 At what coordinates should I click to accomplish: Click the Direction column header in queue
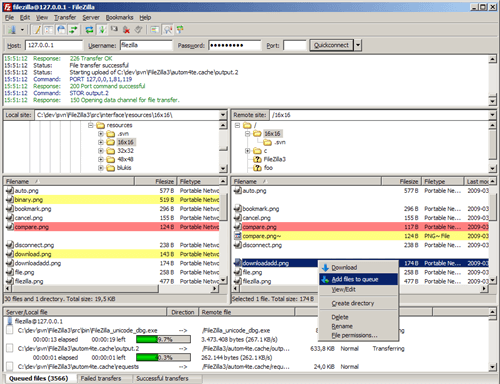(182, 312)
